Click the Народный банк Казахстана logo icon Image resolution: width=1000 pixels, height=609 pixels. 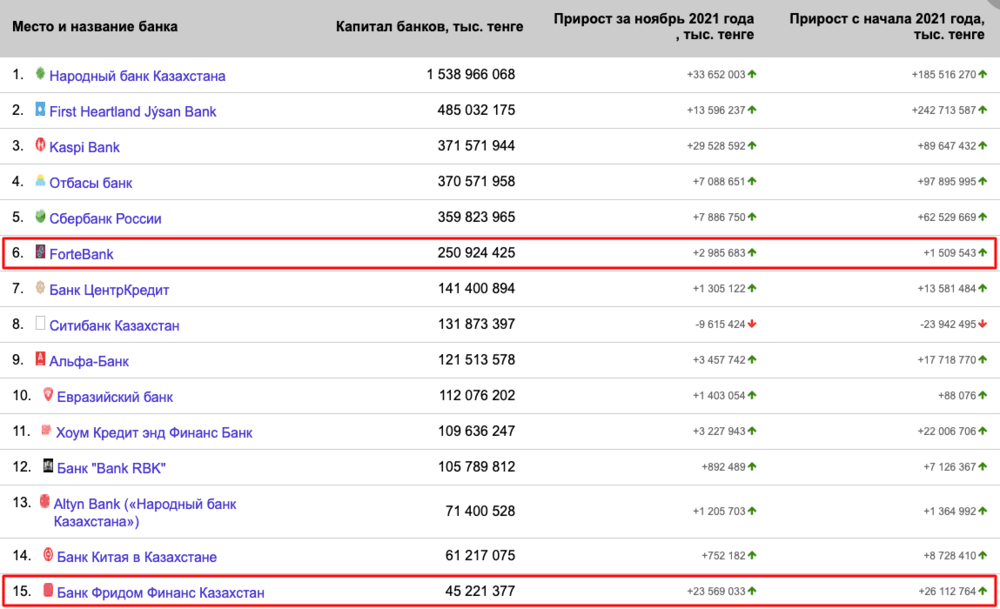40,73
